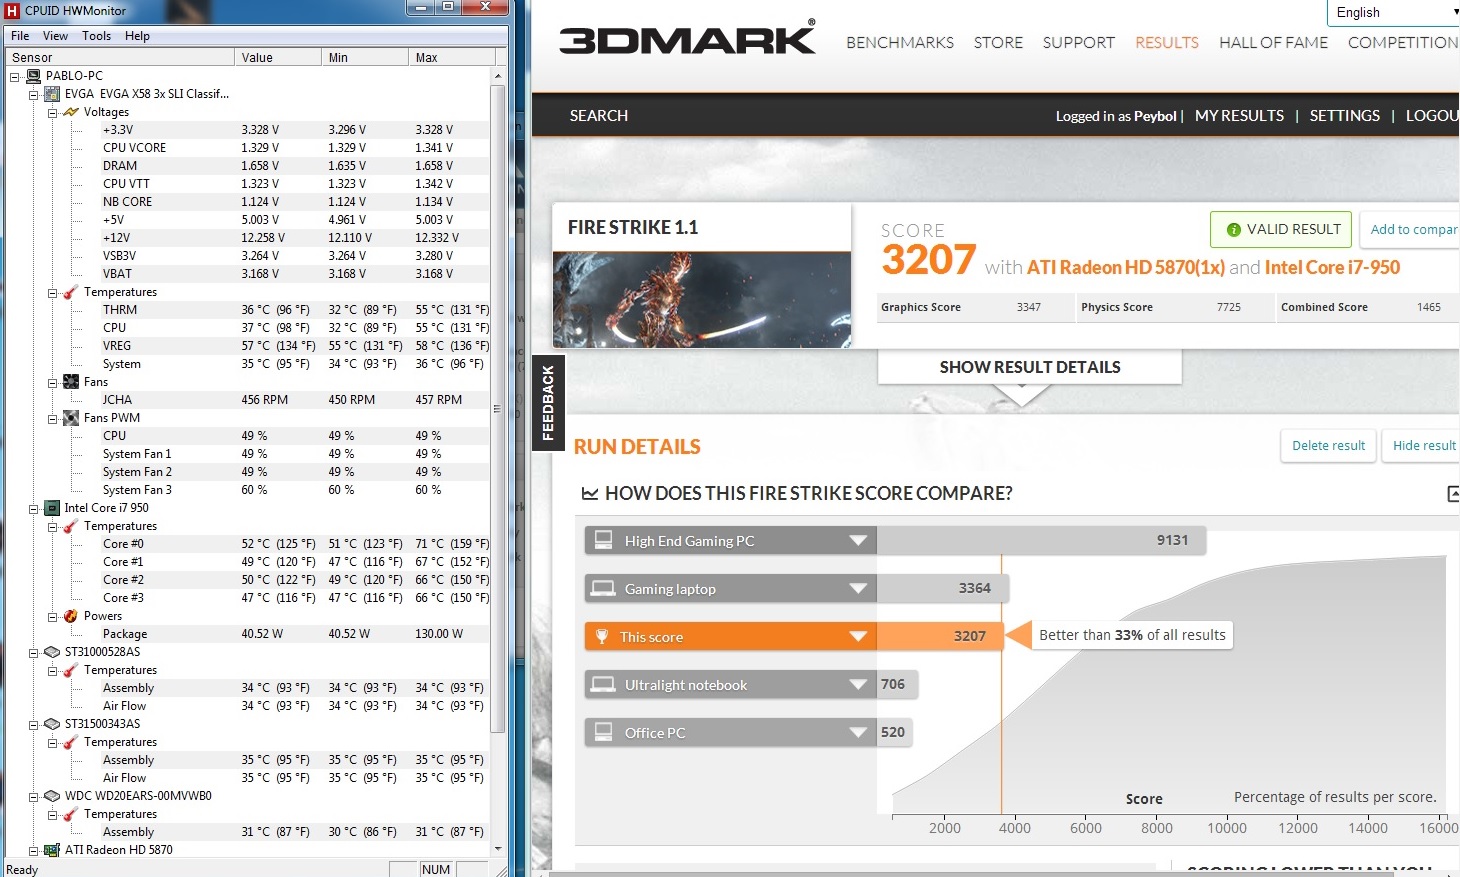
Task: Collapse the EVGA X58 motherboard node
Action: (x=33, y=94)
